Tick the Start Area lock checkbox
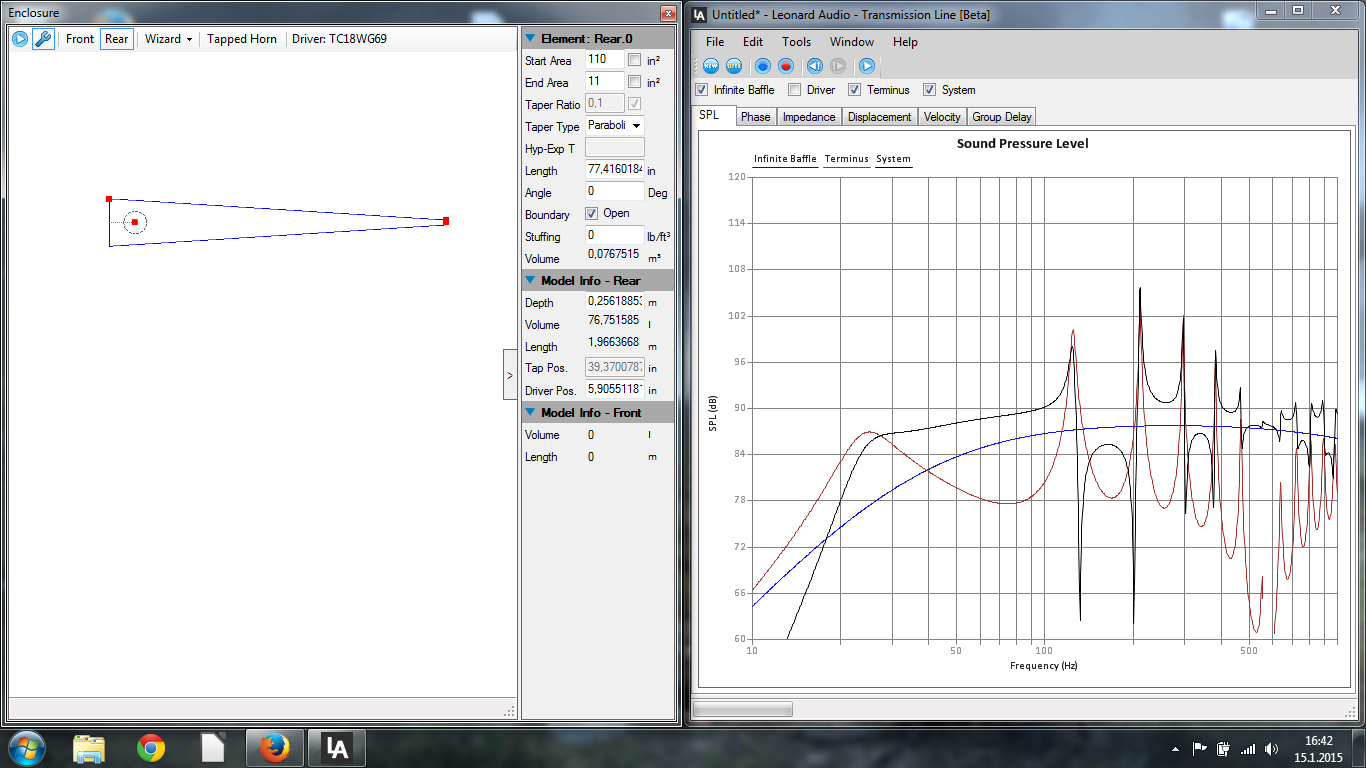 point(634,60)
